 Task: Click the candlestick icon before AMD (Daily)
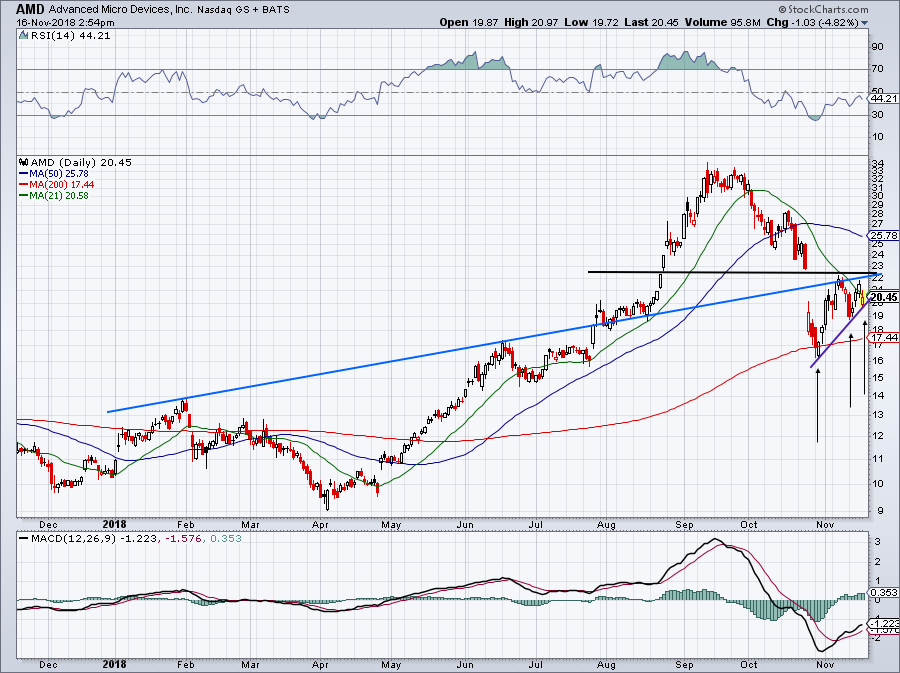[x=24, y=162]
